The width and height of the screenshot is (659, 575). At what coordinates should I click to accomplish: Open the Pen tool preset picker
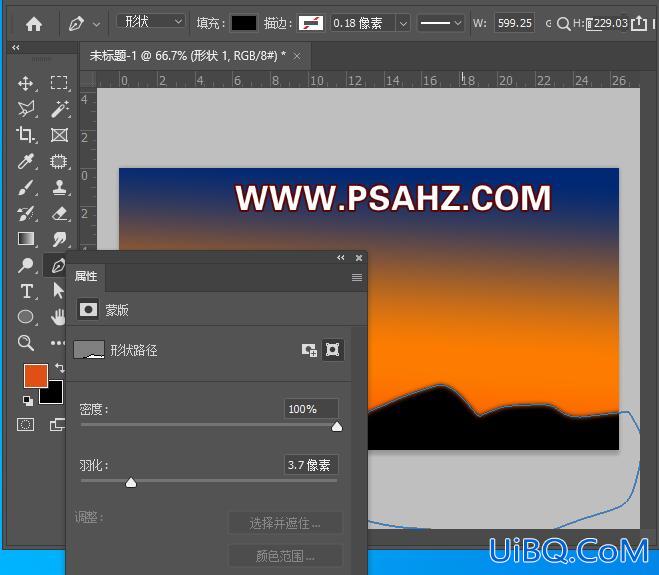tap(97, 24)
